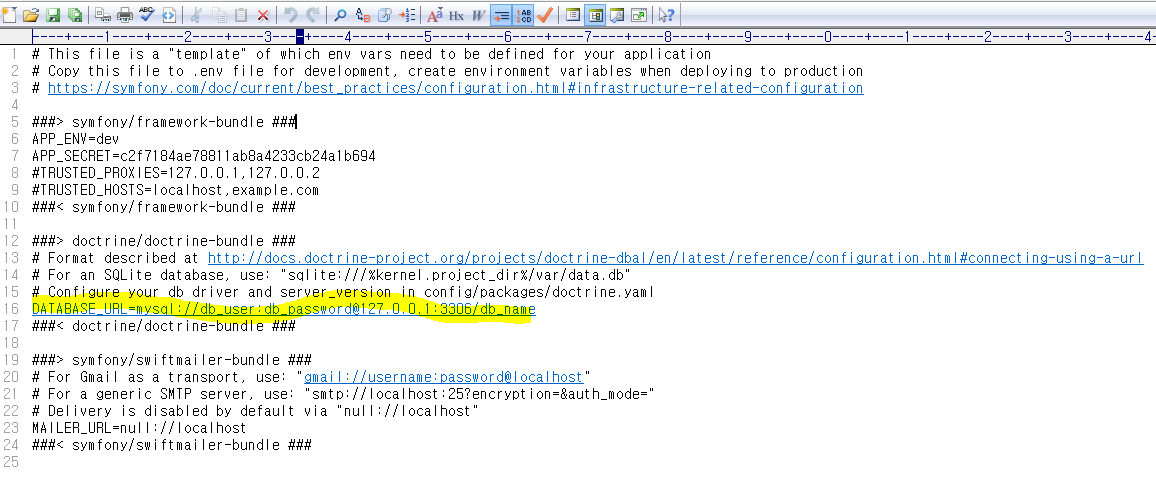Click the New document icon

click(11, 15)
